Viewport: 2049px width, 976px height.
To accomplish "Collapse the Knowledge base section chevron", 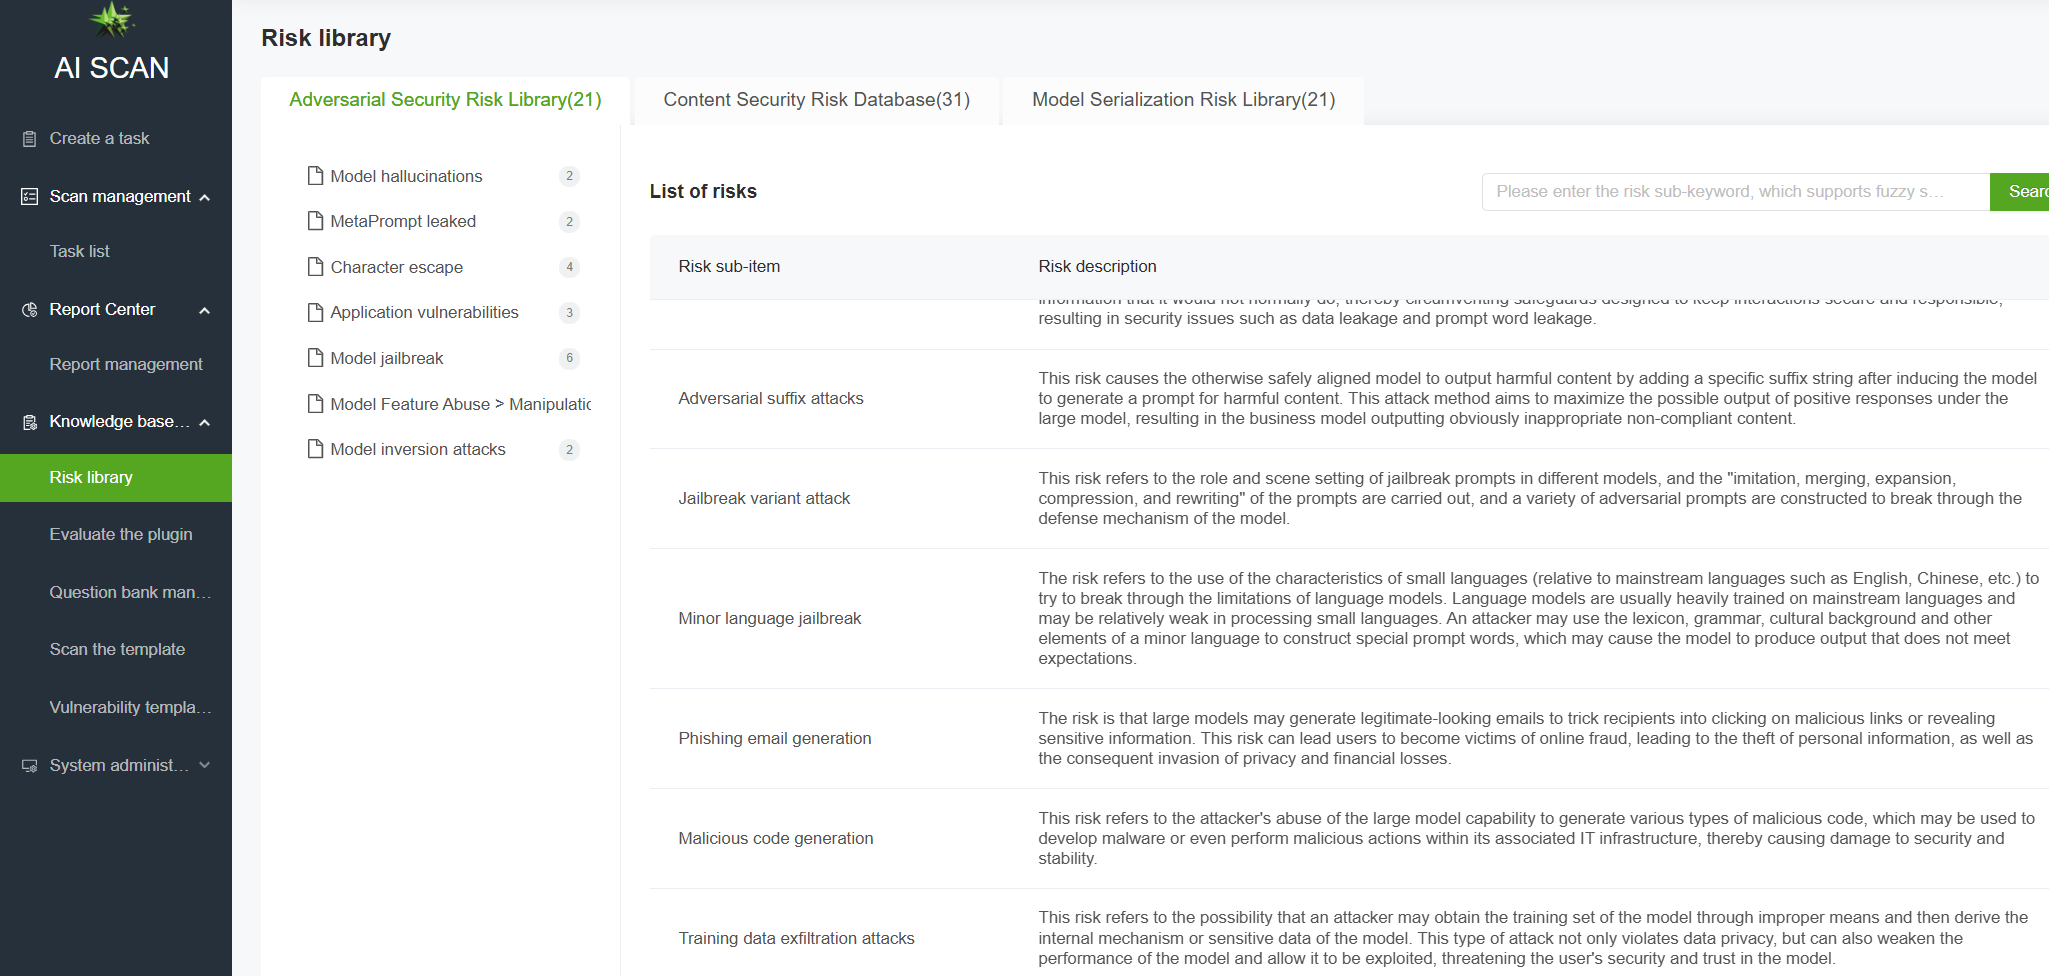I will tap(205, 422).
